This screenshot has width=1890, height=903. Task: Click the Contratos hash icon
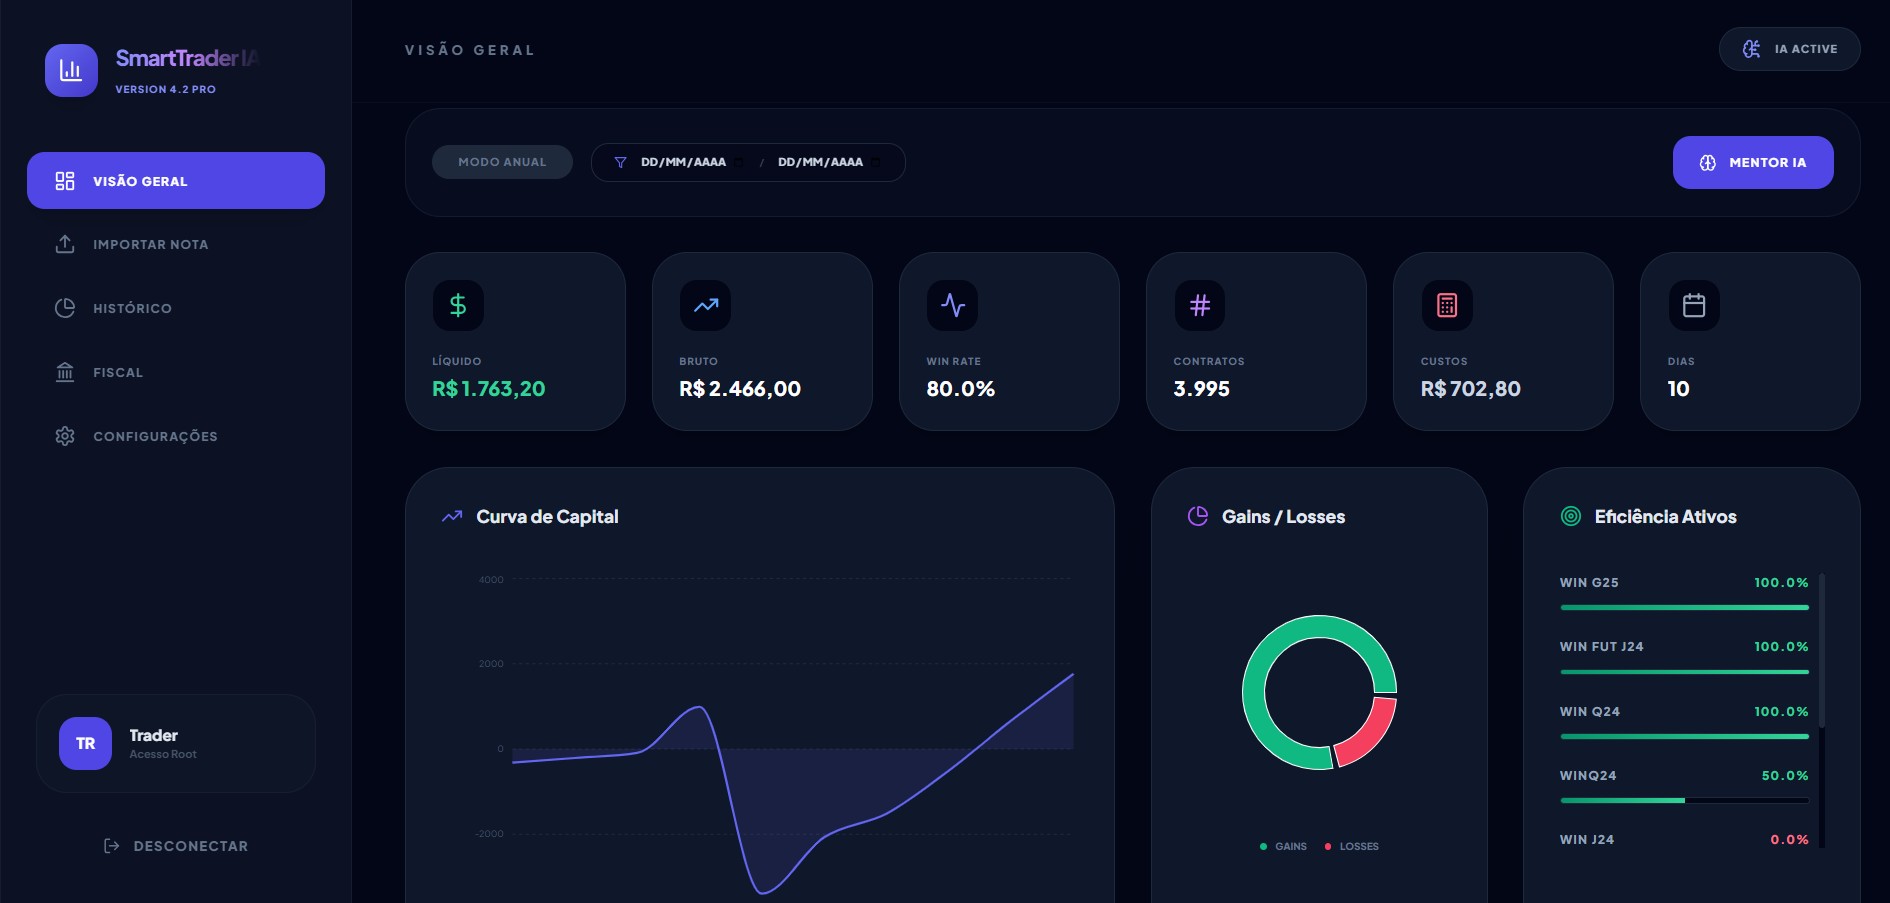pyautogui.click(x=1199, y=306)
